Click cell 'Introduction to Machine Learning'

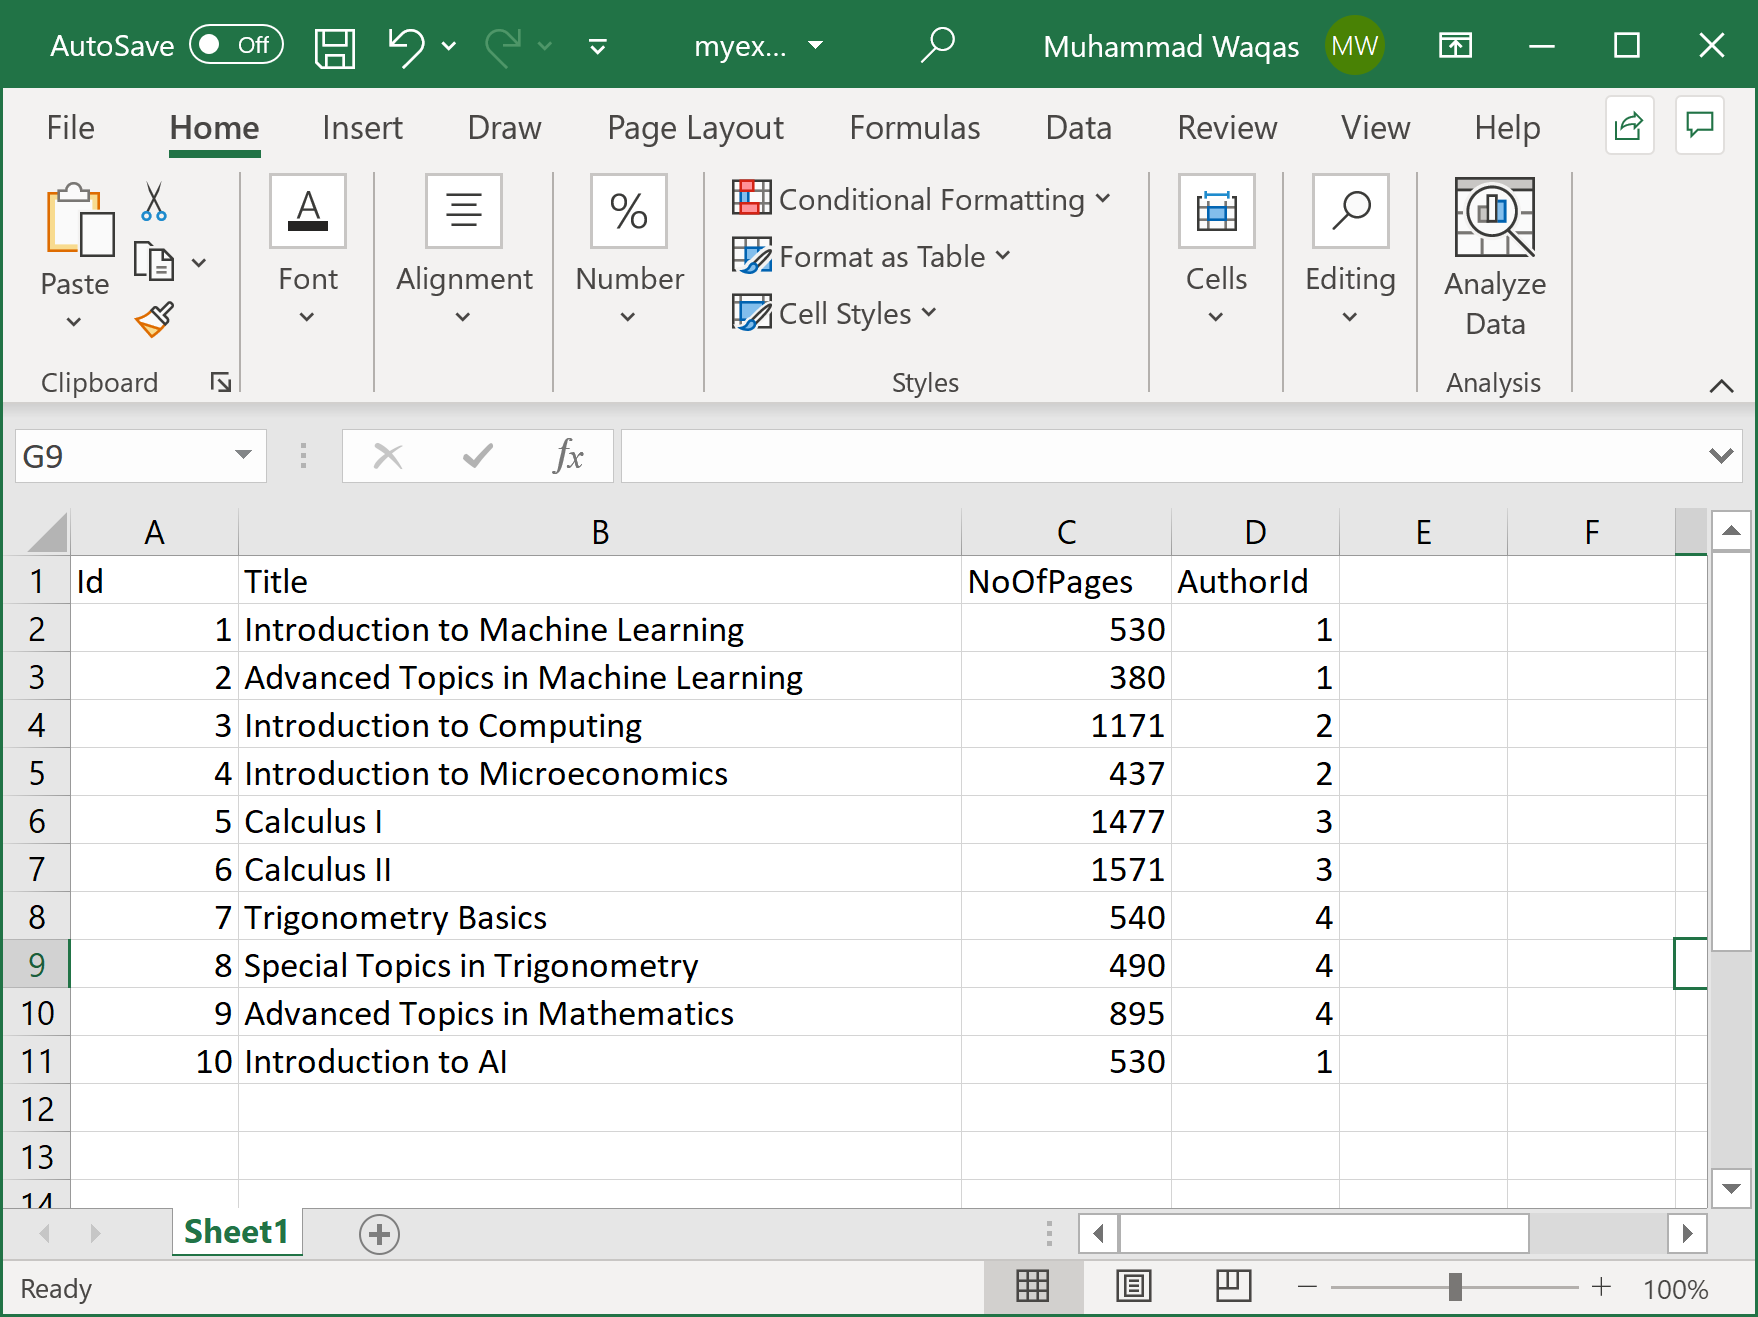(600, 629)
